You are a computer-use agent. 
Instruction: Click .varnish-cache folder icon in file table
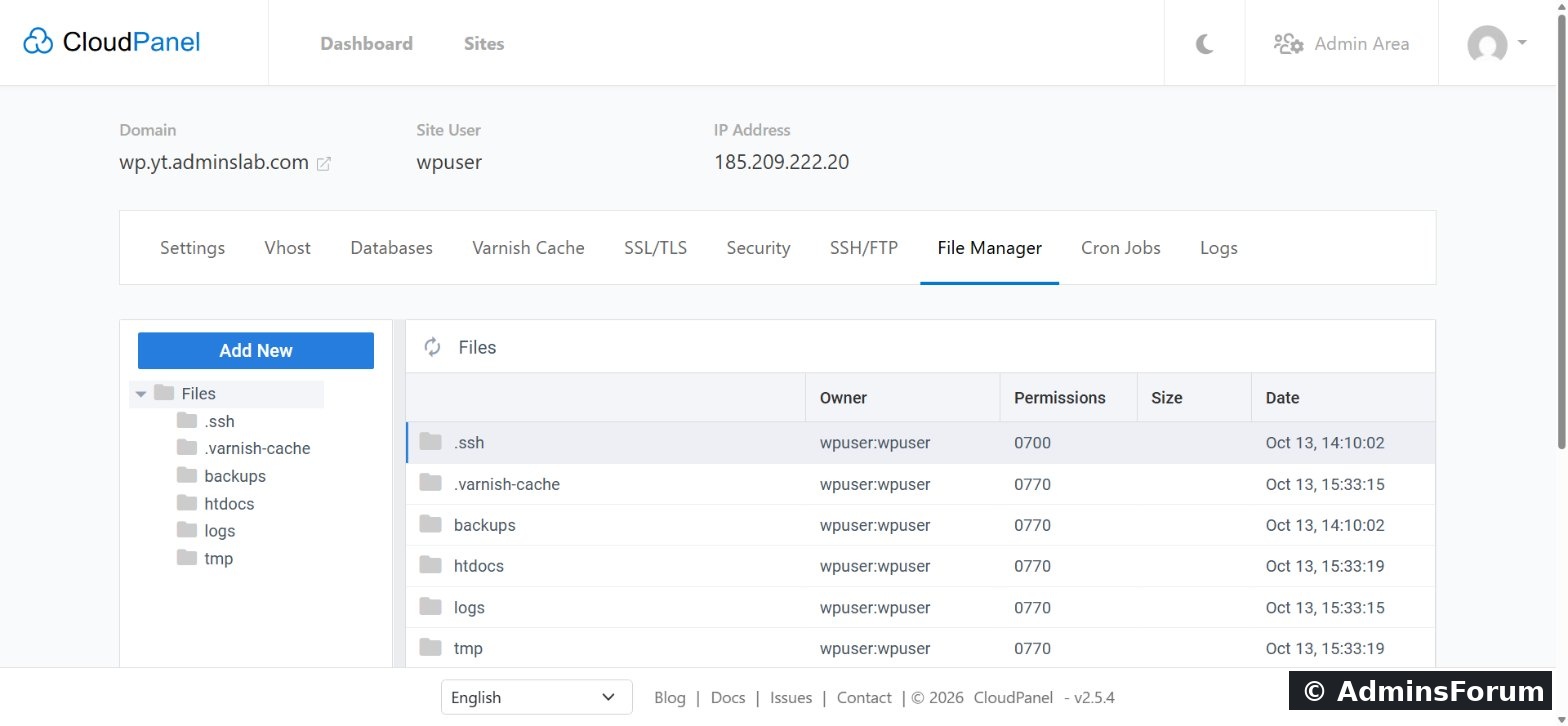pos(431,483)
